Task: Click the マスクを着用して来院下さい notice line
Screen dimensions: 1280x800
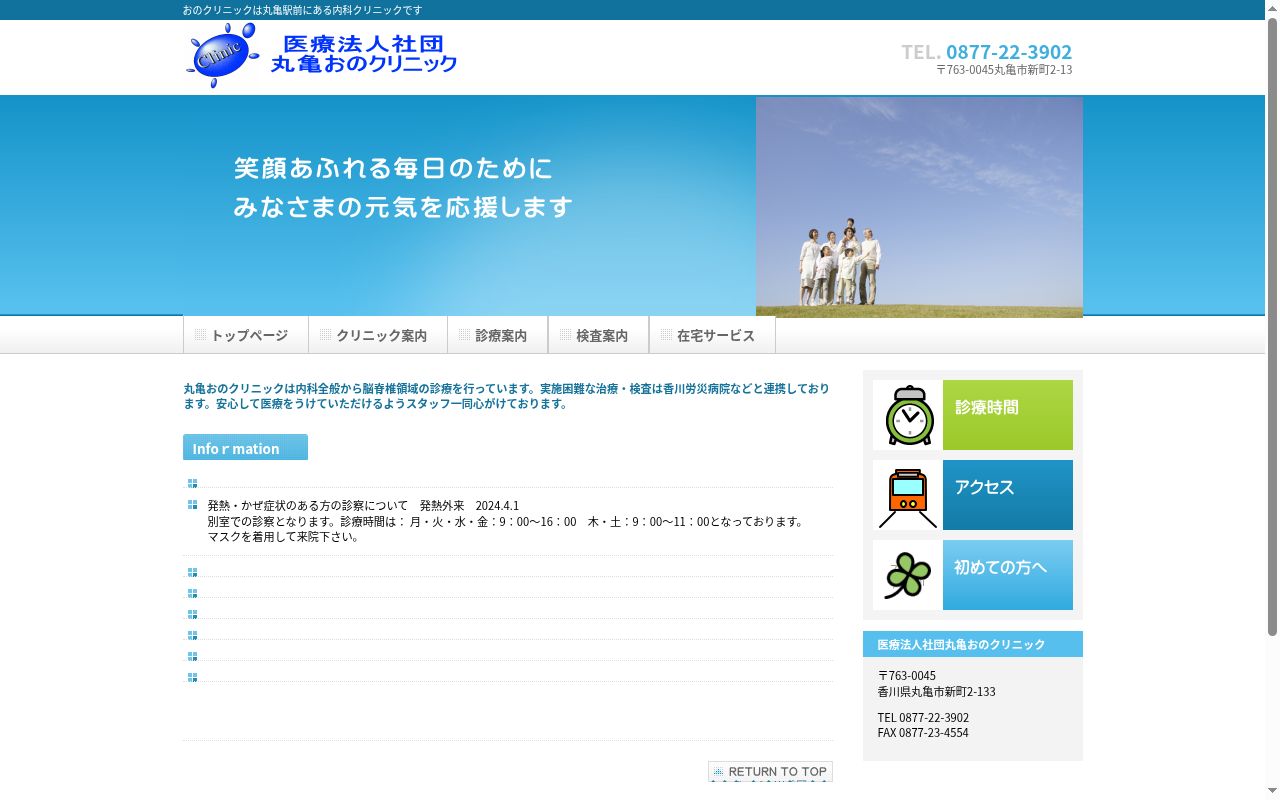Action: [284, 537]
